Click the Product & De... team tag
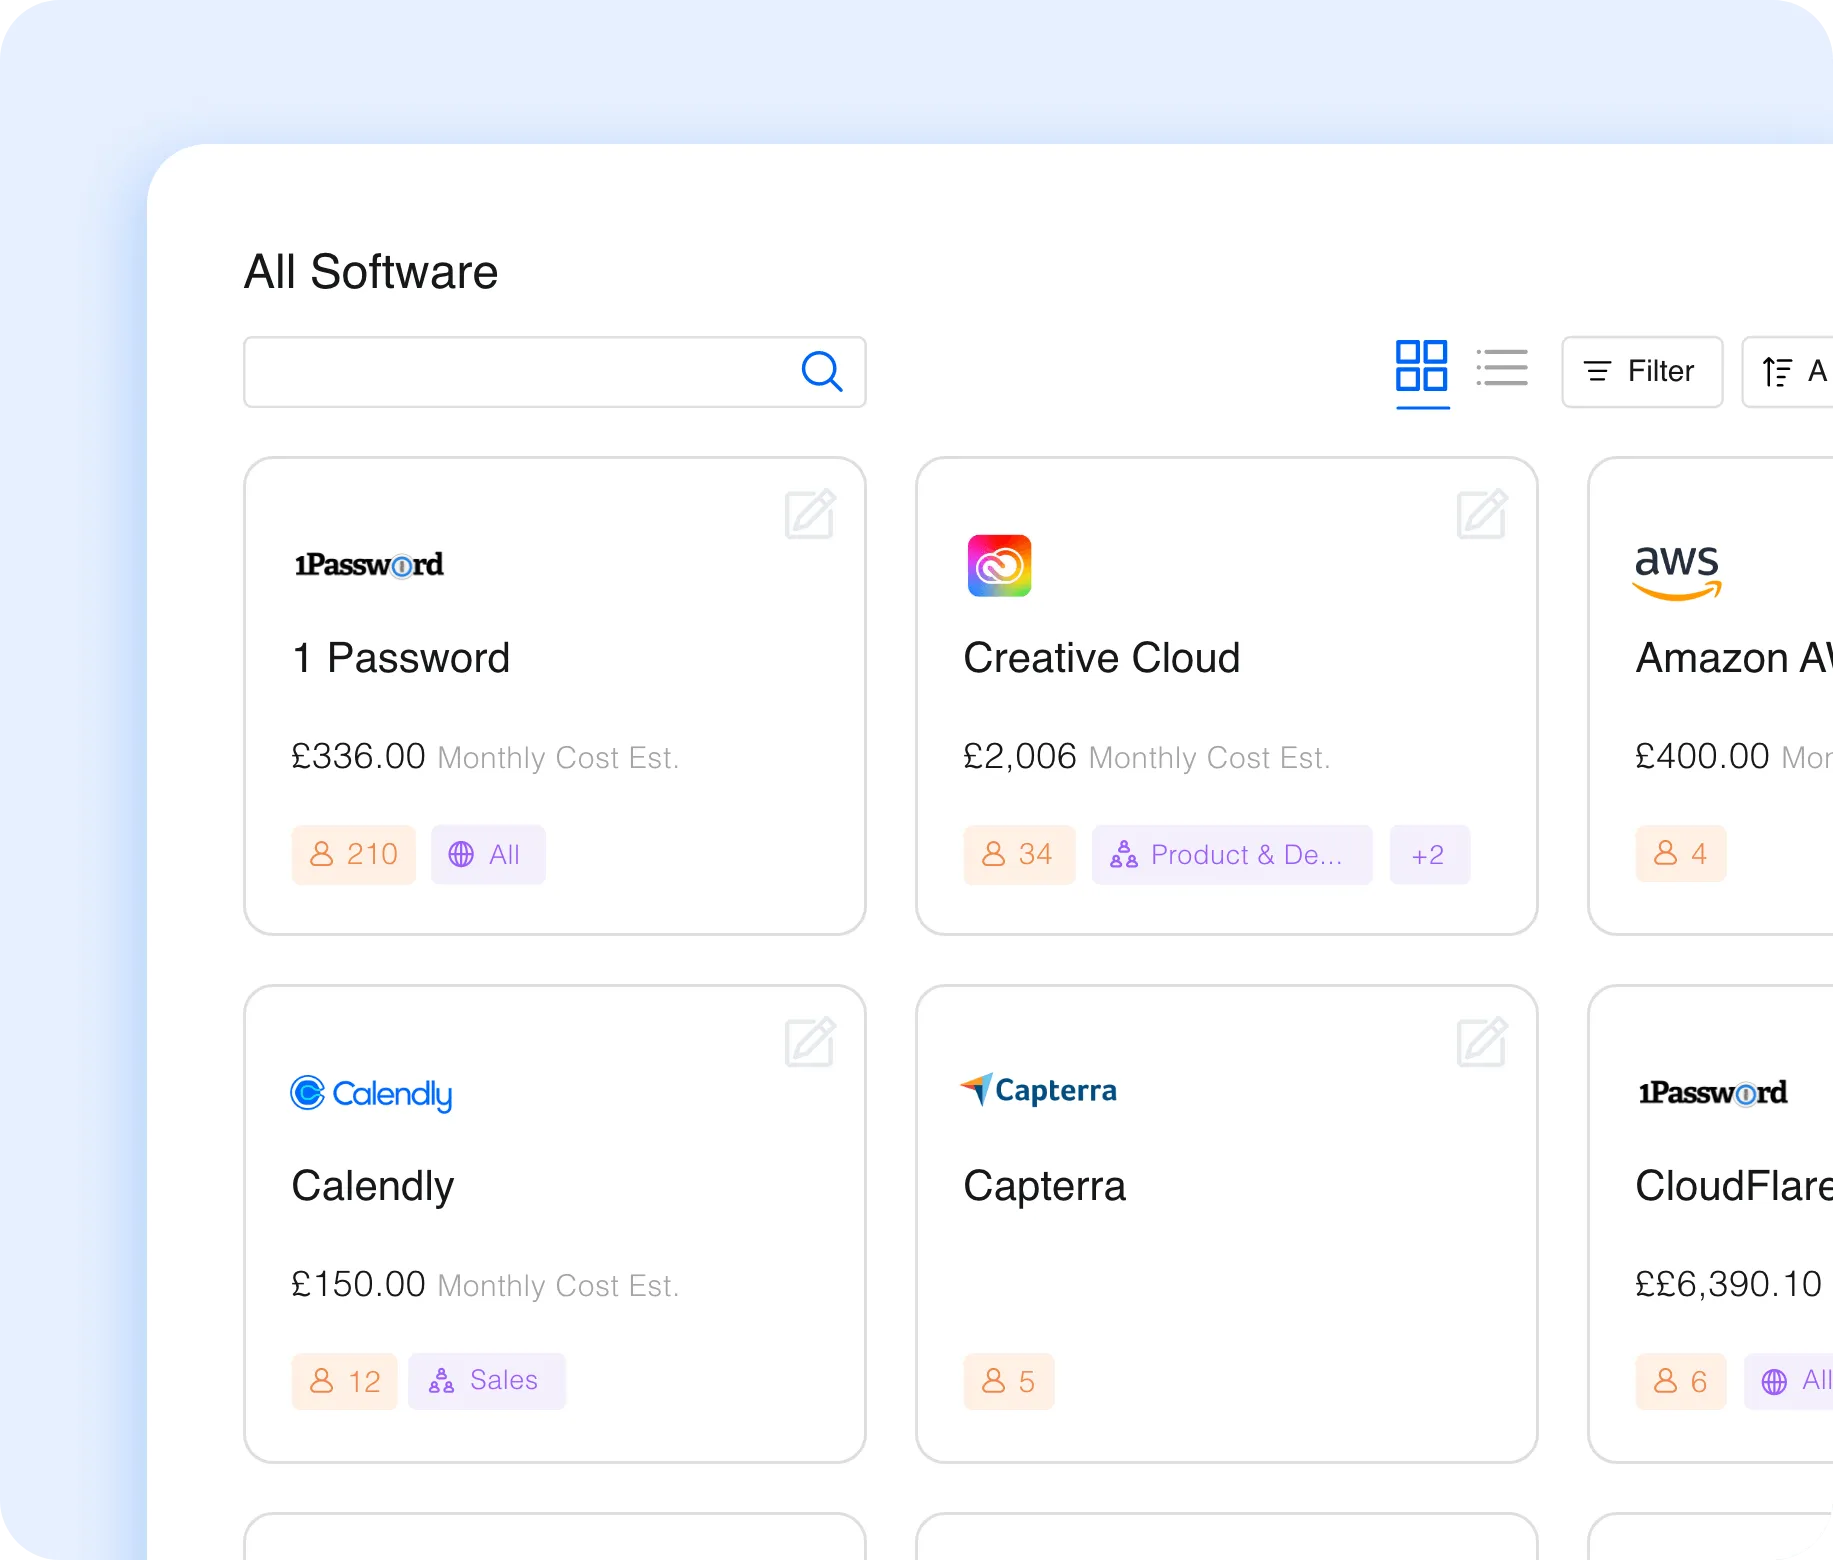Viewport: 1833px width, 1560px height. point(1232,855)
